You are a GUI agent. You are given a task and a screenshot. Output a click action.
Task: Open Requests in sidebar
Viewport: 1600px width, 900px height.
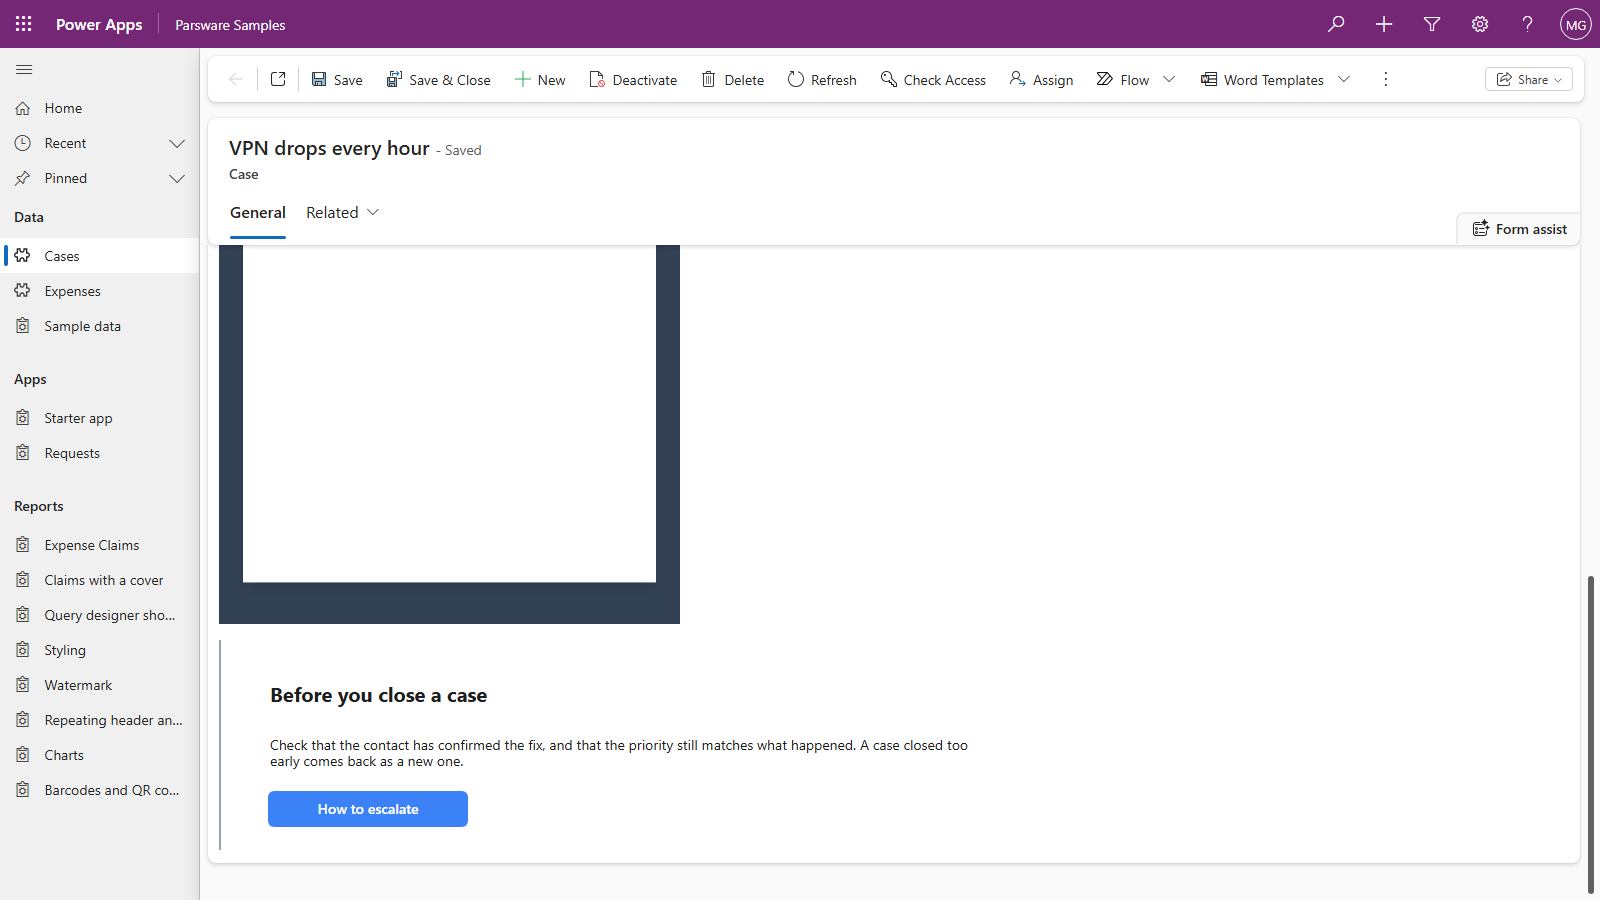click(100, 453)
